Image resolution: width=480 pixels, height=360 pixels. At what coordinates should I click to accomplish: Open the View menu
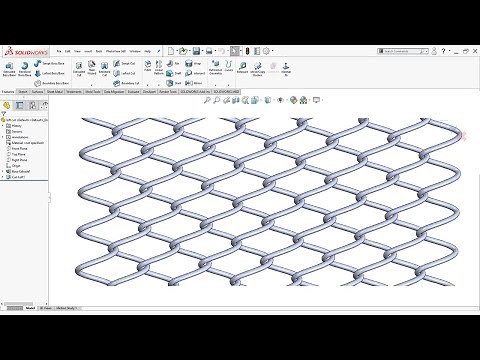click(x=77, y=51)
